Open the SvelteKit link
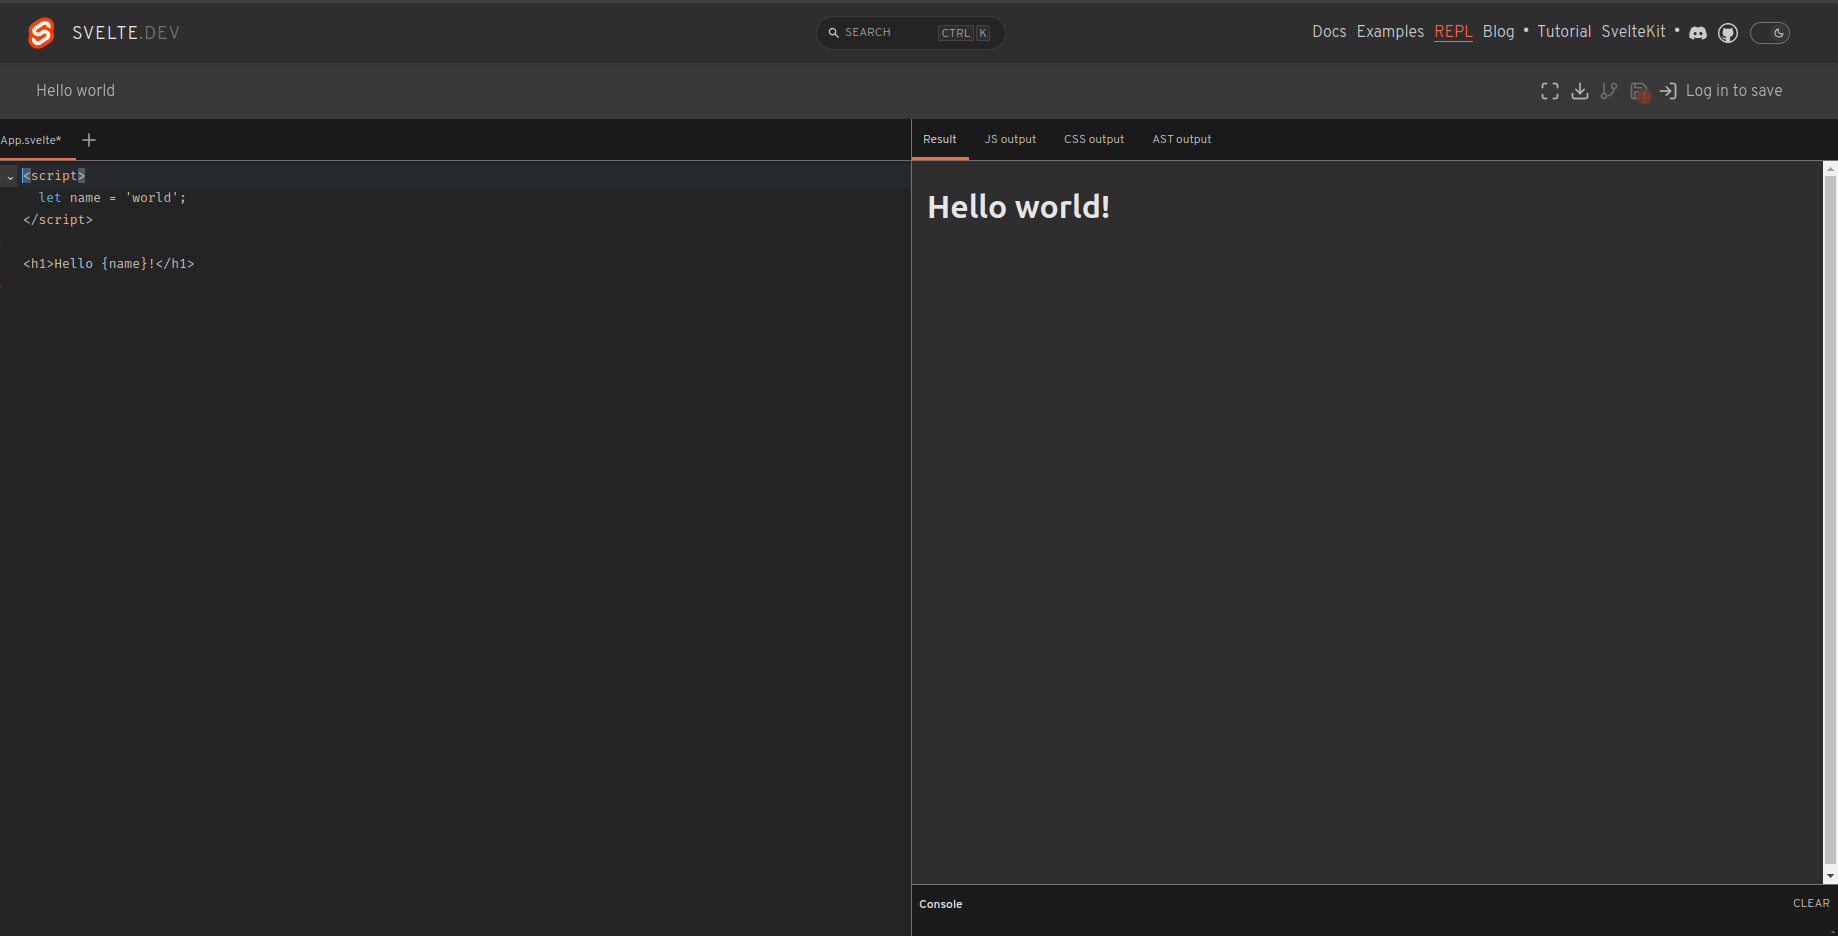Viewport: 1838px width, 936px height. click(x=1633, y=32)
